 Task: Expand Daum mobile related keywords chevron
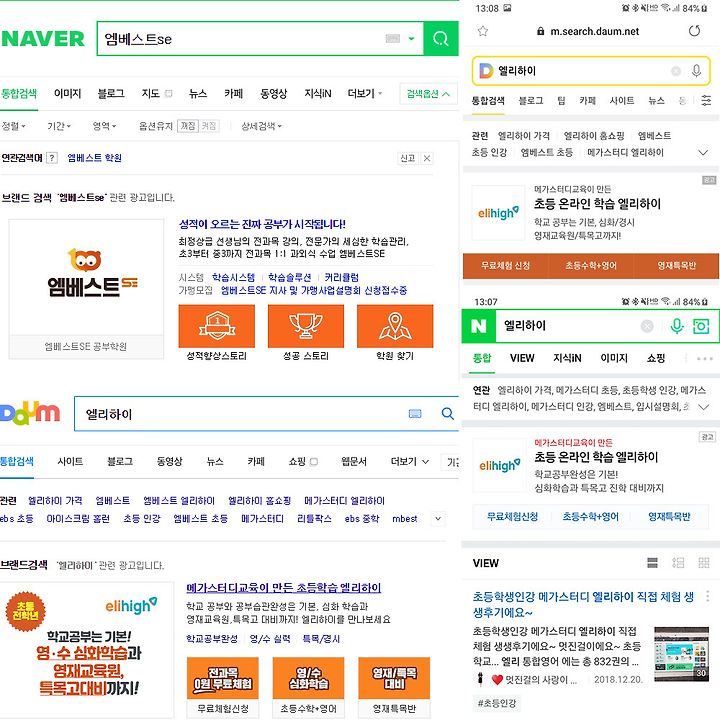coord(703,152)
